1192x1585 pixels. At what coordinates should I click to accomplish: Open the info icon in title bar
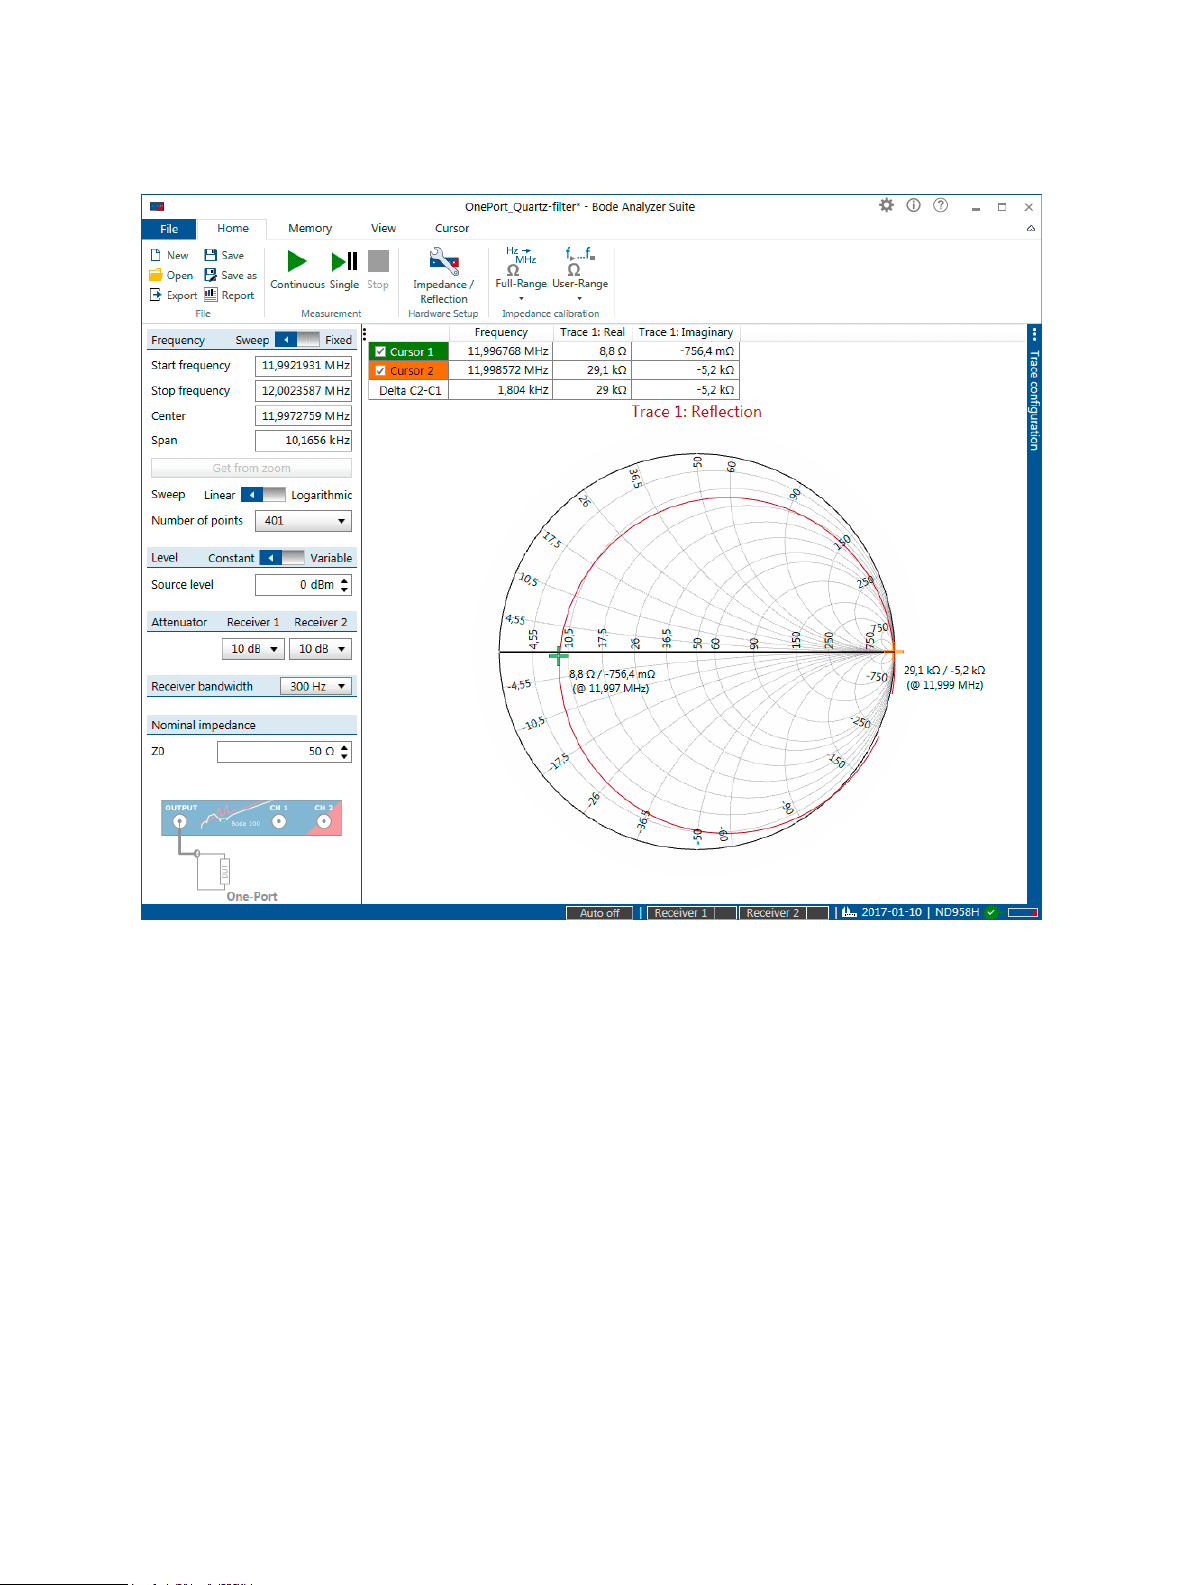click(x=913, y=205)
